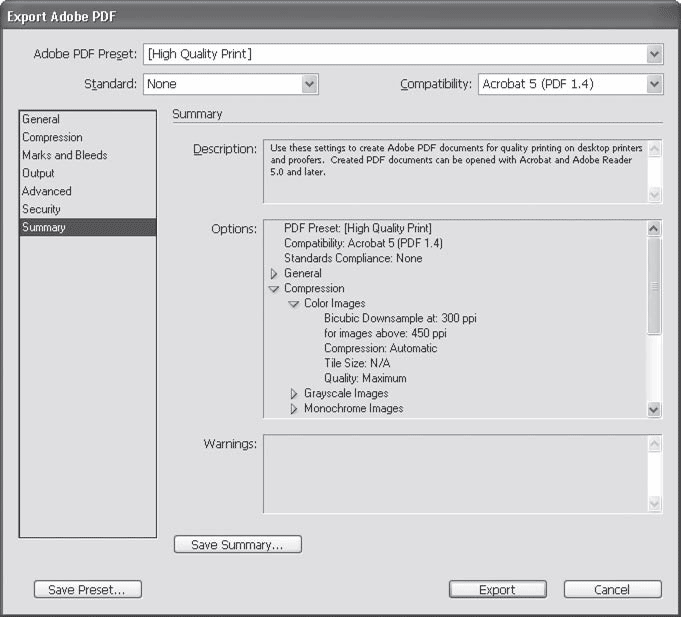The image size is (681, 617).
Task: Open the Output category
Action: pyautogui.click(x=38, y=173)
